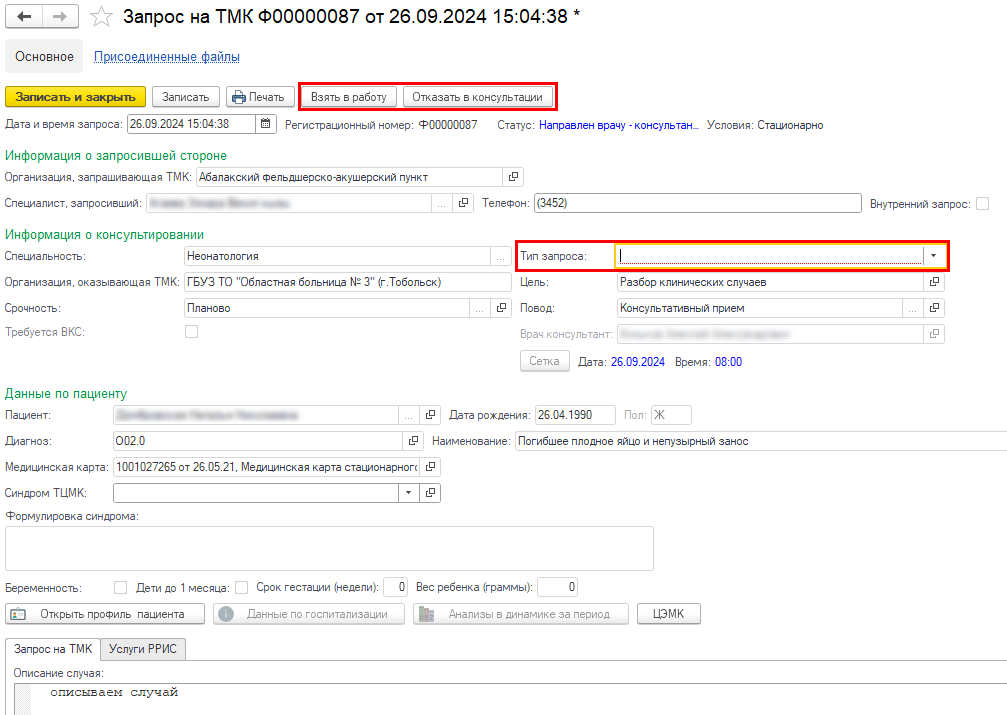Click the Взять в работу button

[348, 97]
